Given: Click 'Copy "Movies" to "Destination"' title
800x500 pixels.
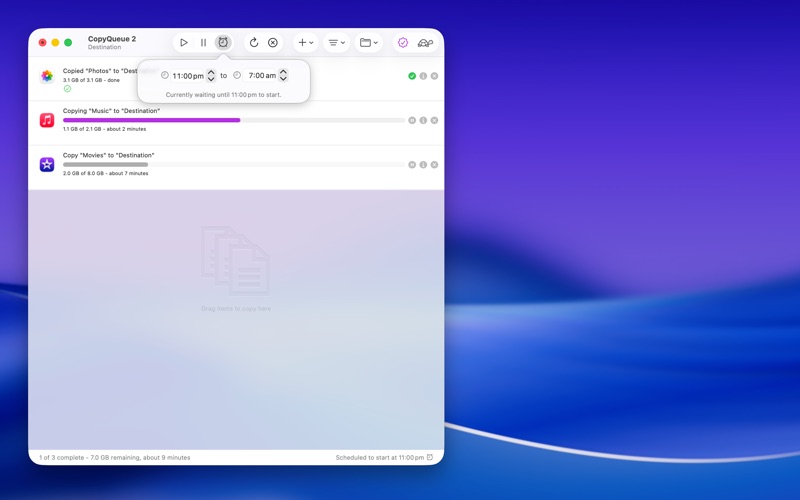Looking at the screenshot, I should 108,155.
